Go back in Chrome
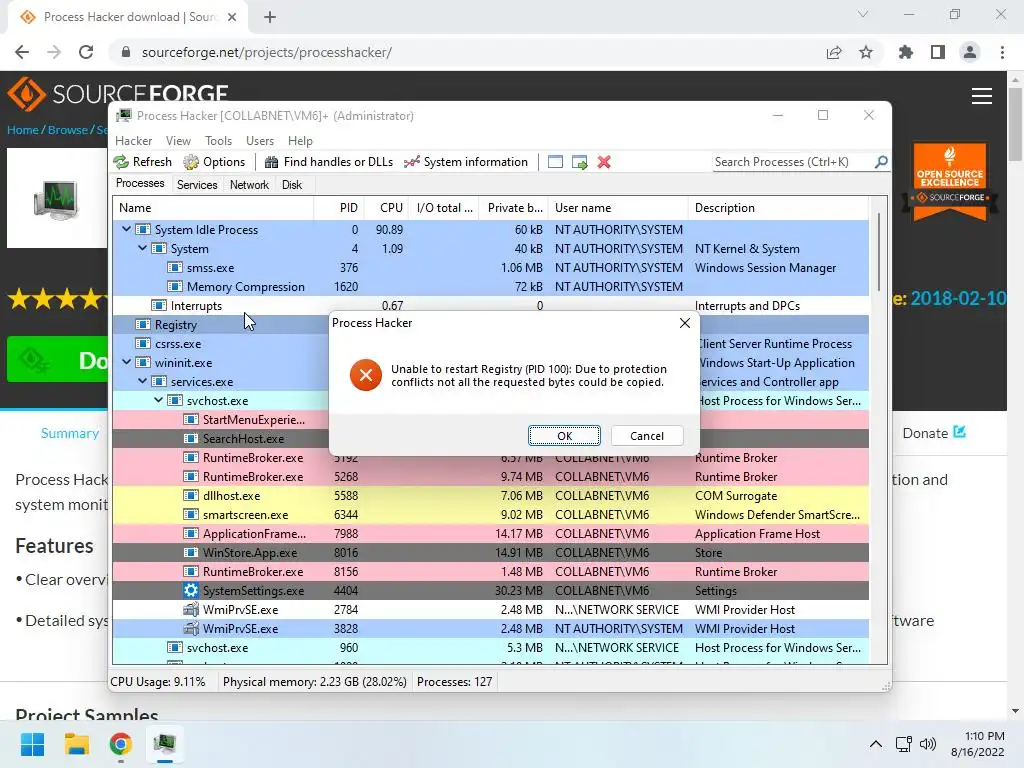1024x768 pixels. (x=22, y=52)
